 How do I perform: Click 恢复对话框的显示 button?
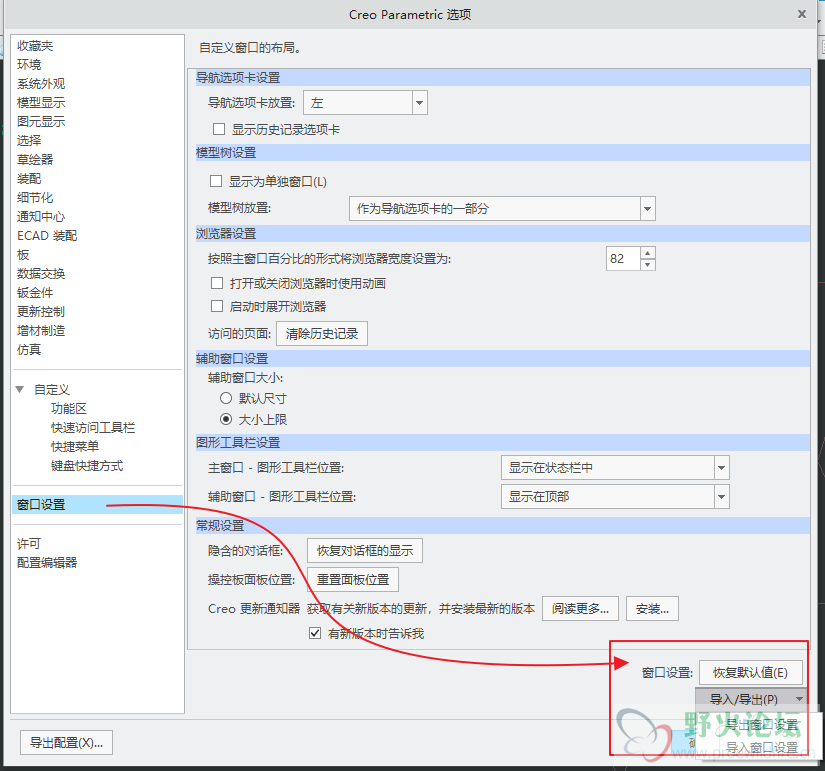tap(365, 550)
